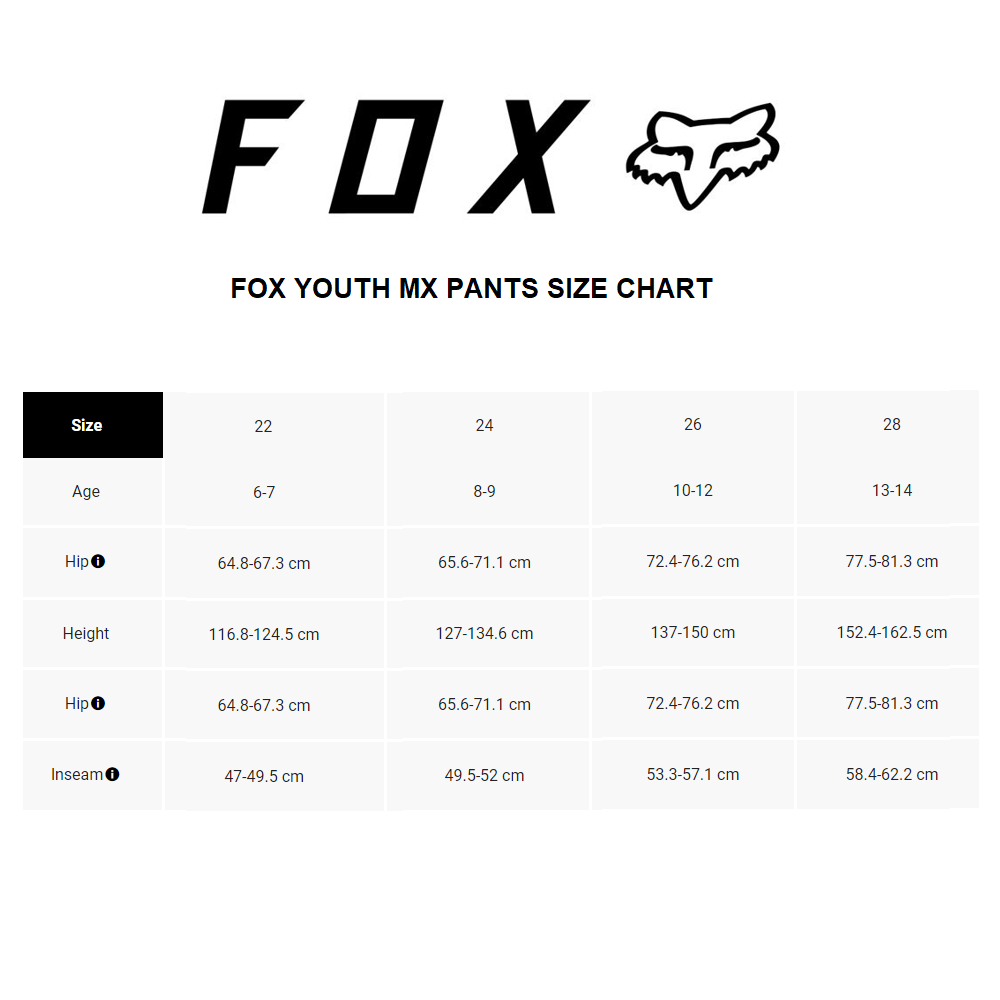Select the 58.4-62.2 cm inseam cell
The image size is (1000, 1000).
(892, 775)
